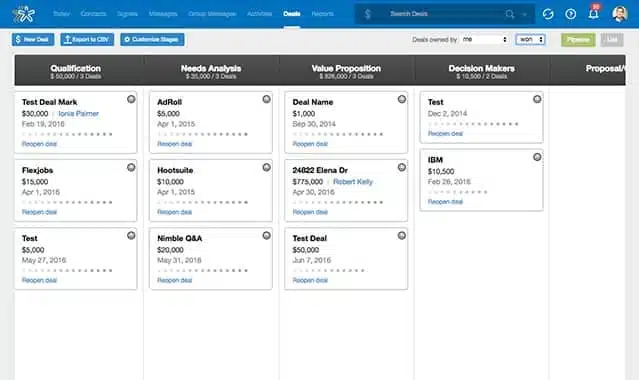This screenshot has width=639, height=380.
Task: Open the 'Nimble Q&A' deal title
Action: click(x=180, y=239)
